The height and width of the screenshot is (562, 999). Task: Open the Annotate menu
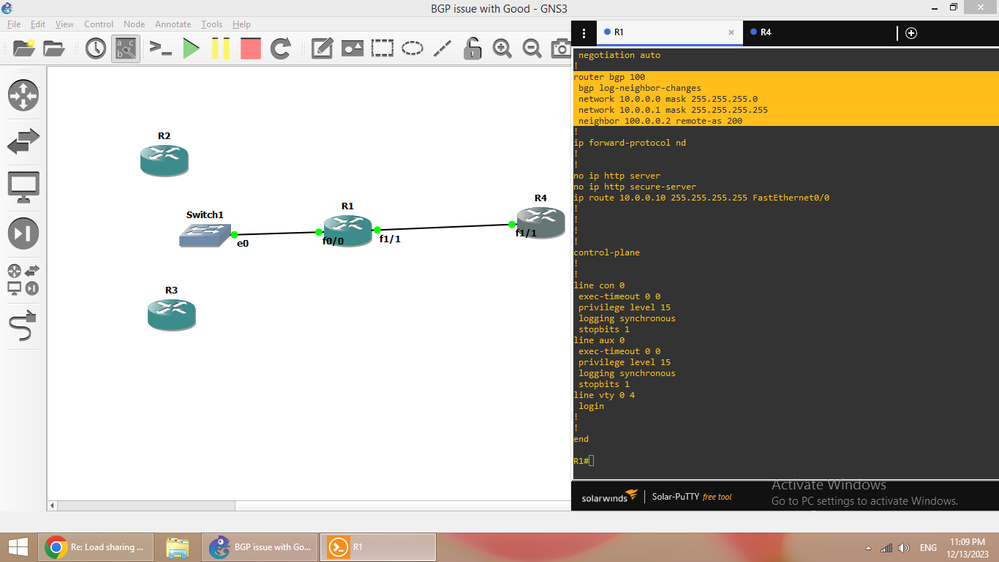pos(173,24)
